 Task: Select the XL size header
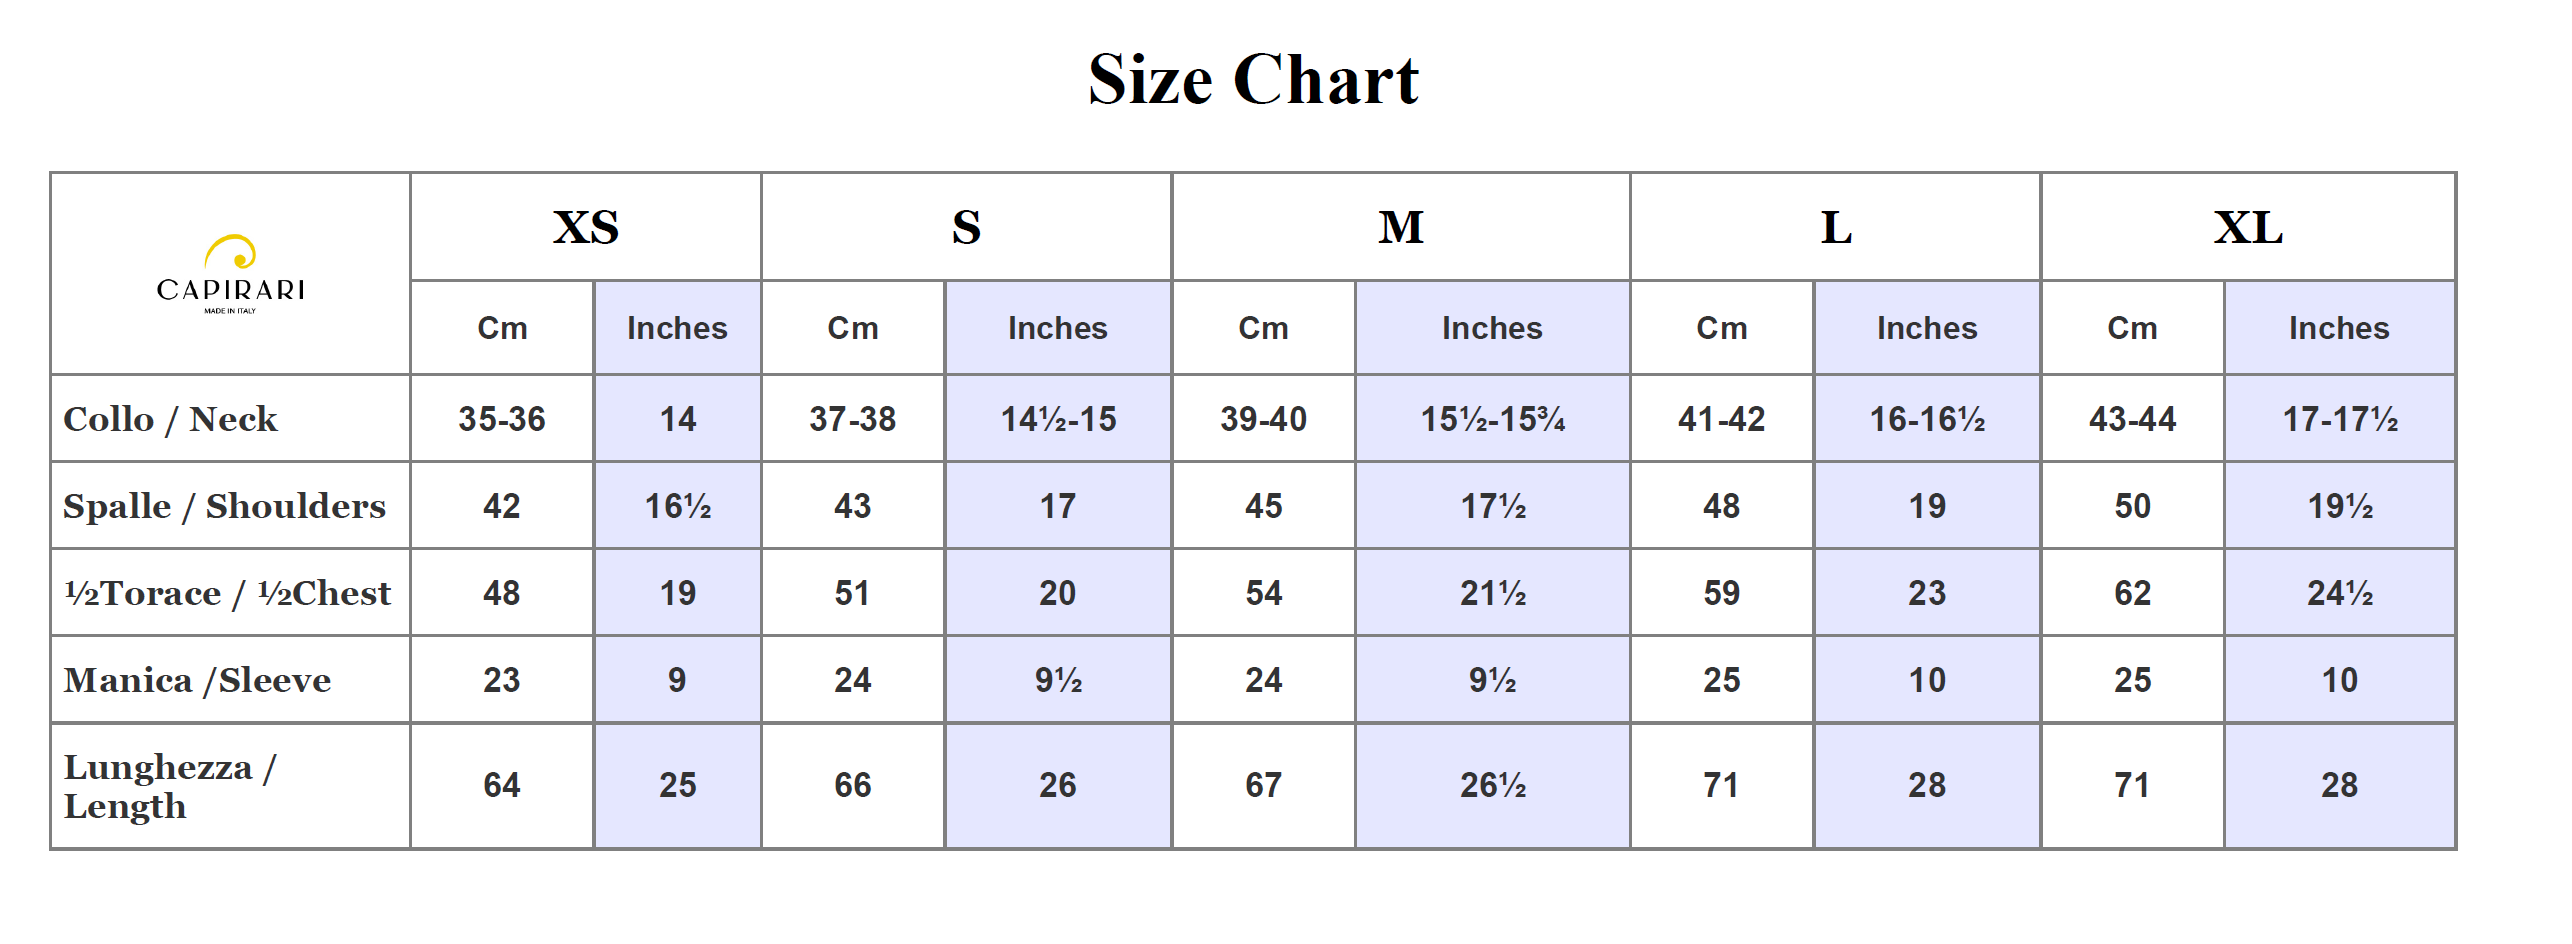(2248, 227)
